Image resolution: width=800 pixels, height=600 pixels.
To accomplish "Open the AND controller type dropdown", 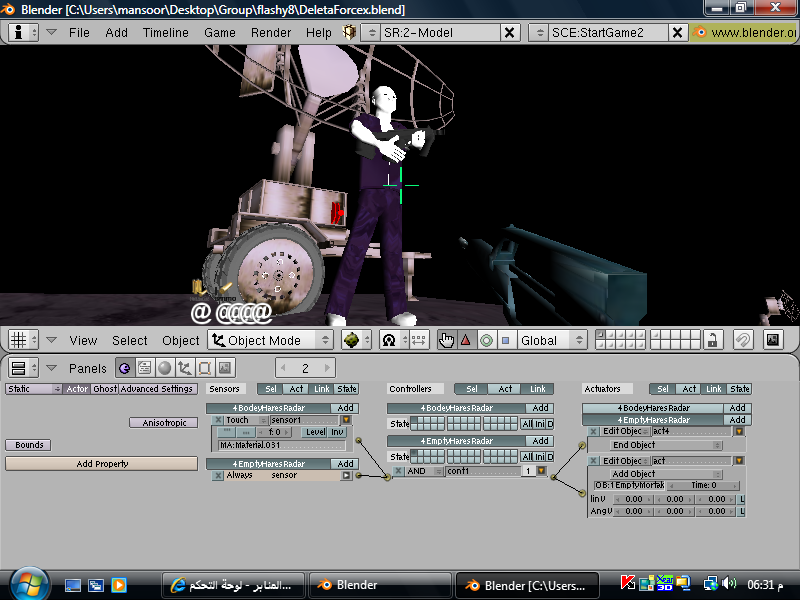I will pyautogui.click(x=424, y=471).
